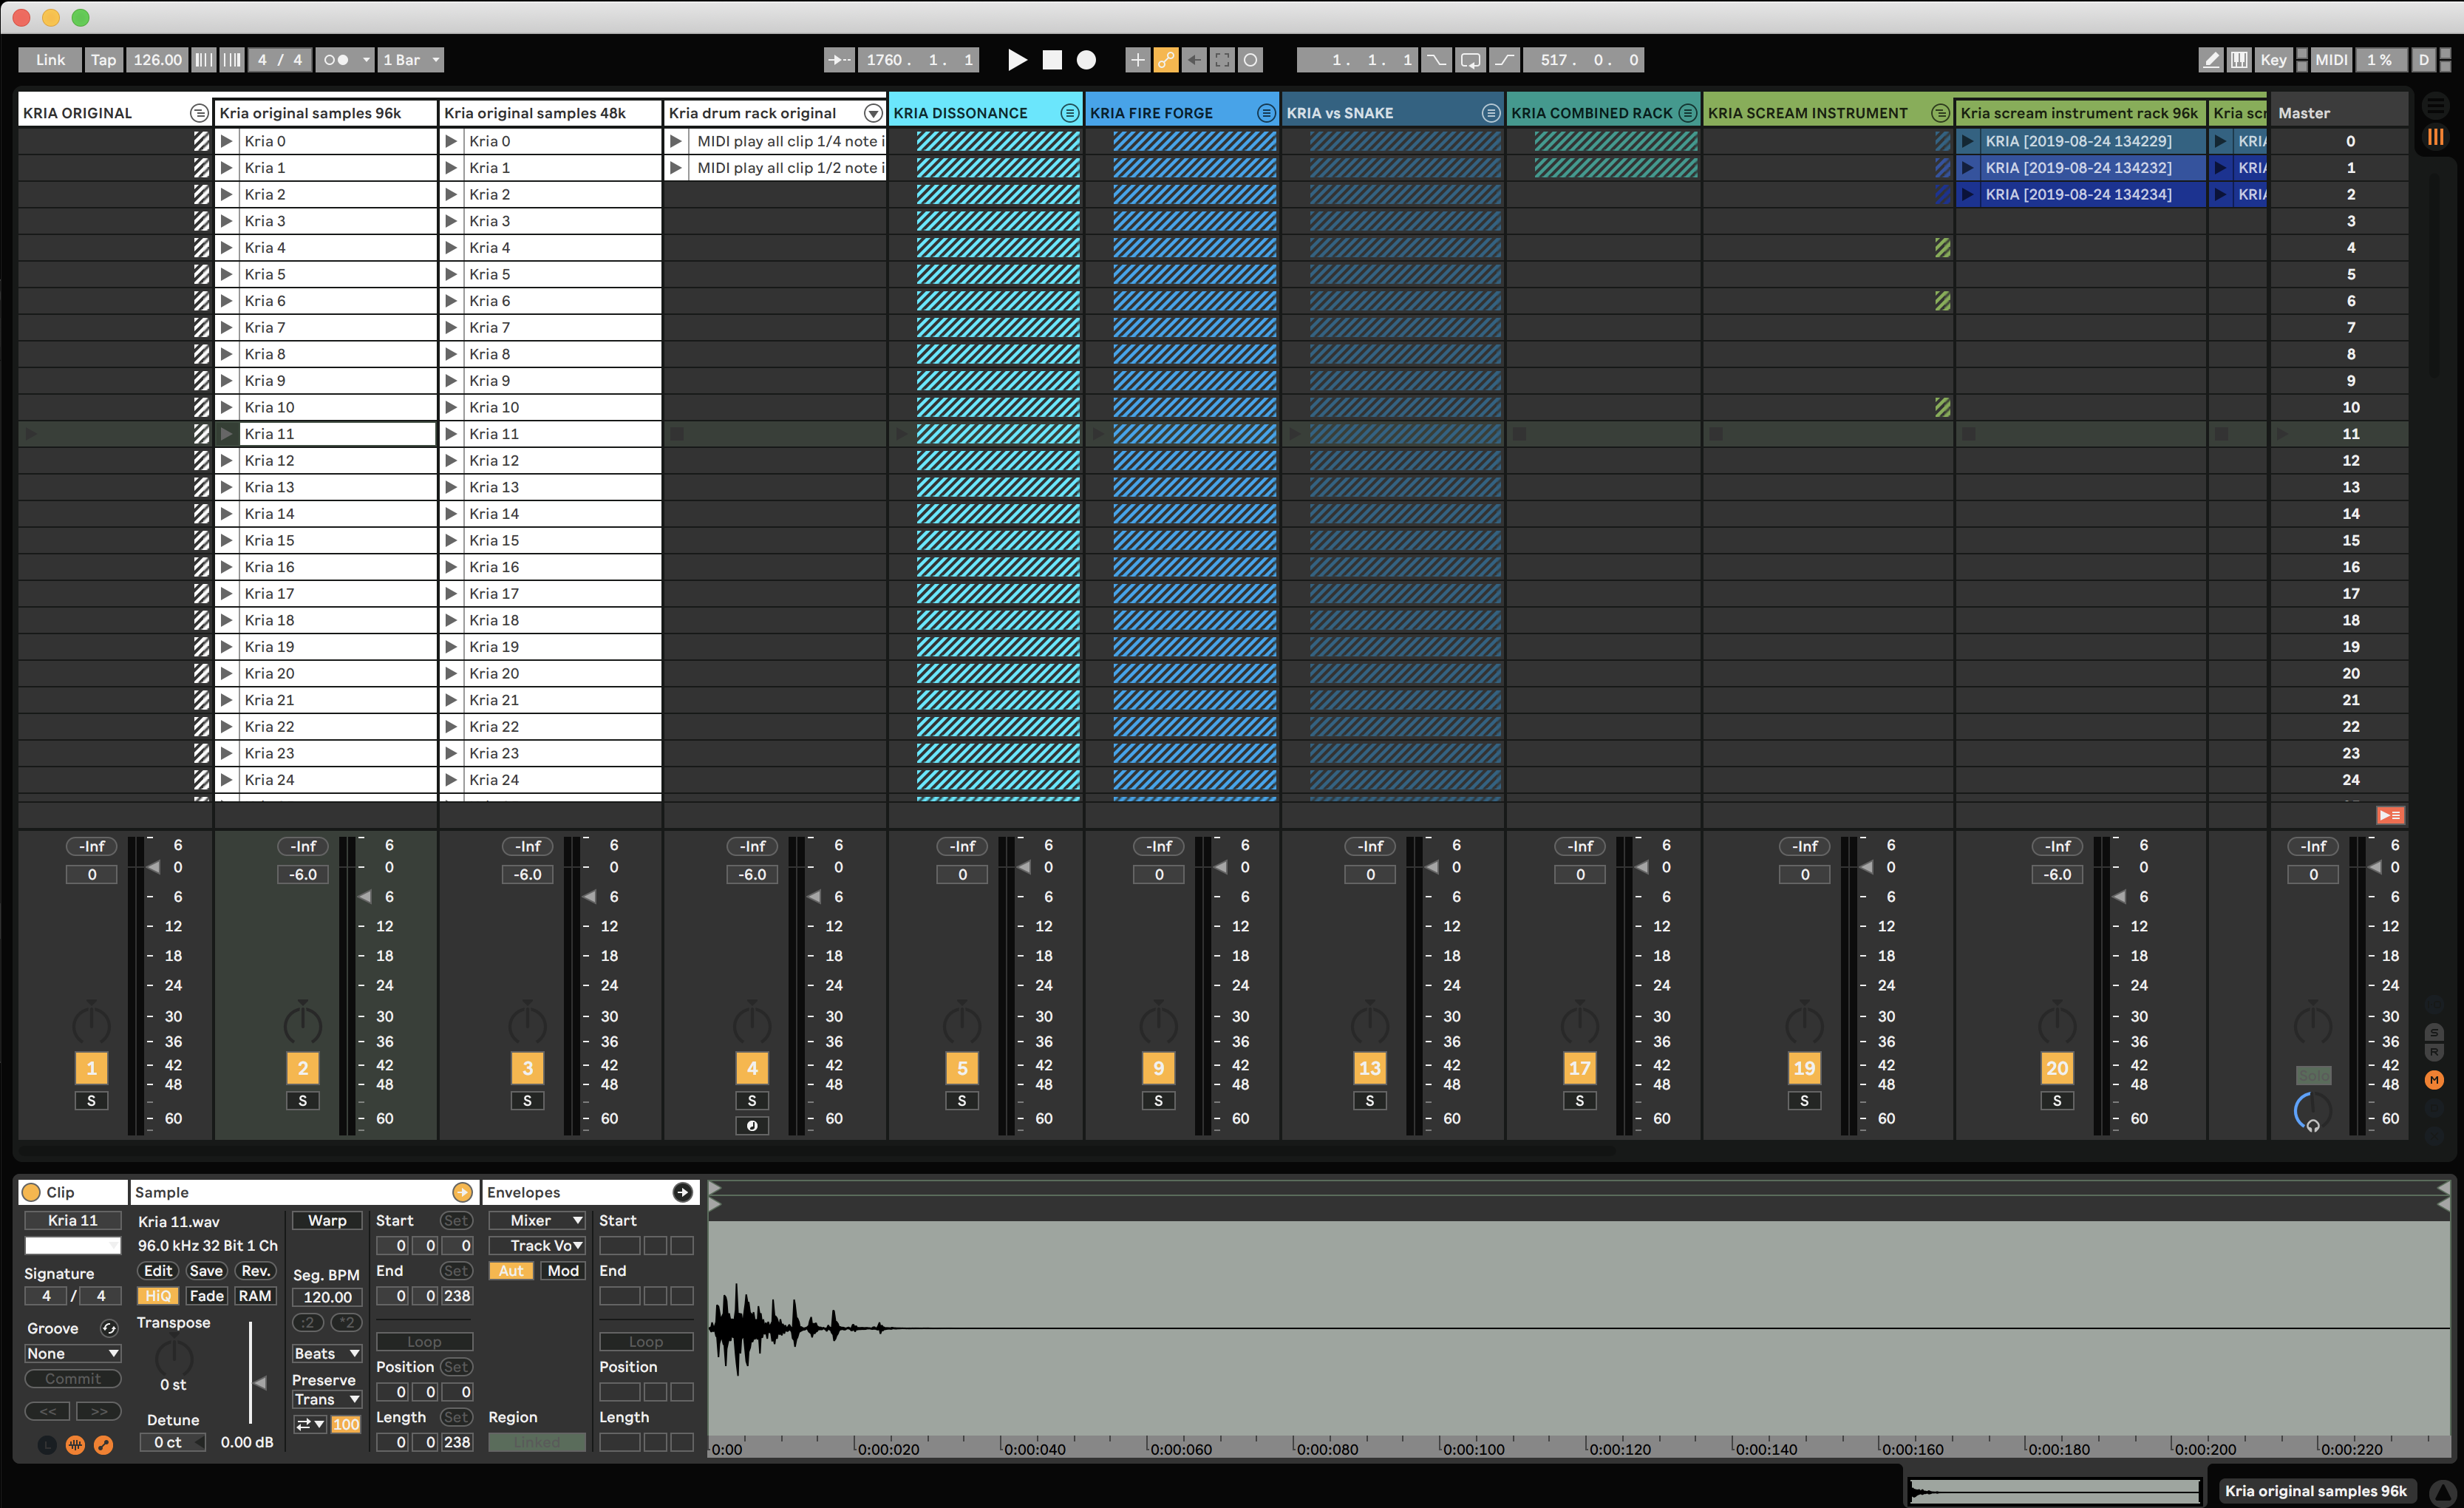Open the Groove None chooser
The image size is (2464, 1508).
pos(73,1354)
